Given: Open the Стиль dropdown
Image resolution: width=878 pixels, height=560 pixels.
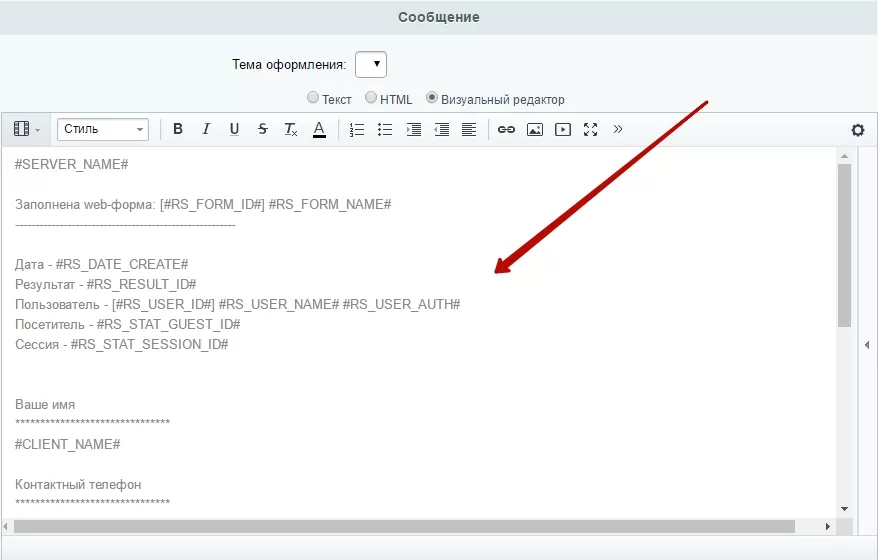Looking at the screenshot, I should (x=103, y=129).
